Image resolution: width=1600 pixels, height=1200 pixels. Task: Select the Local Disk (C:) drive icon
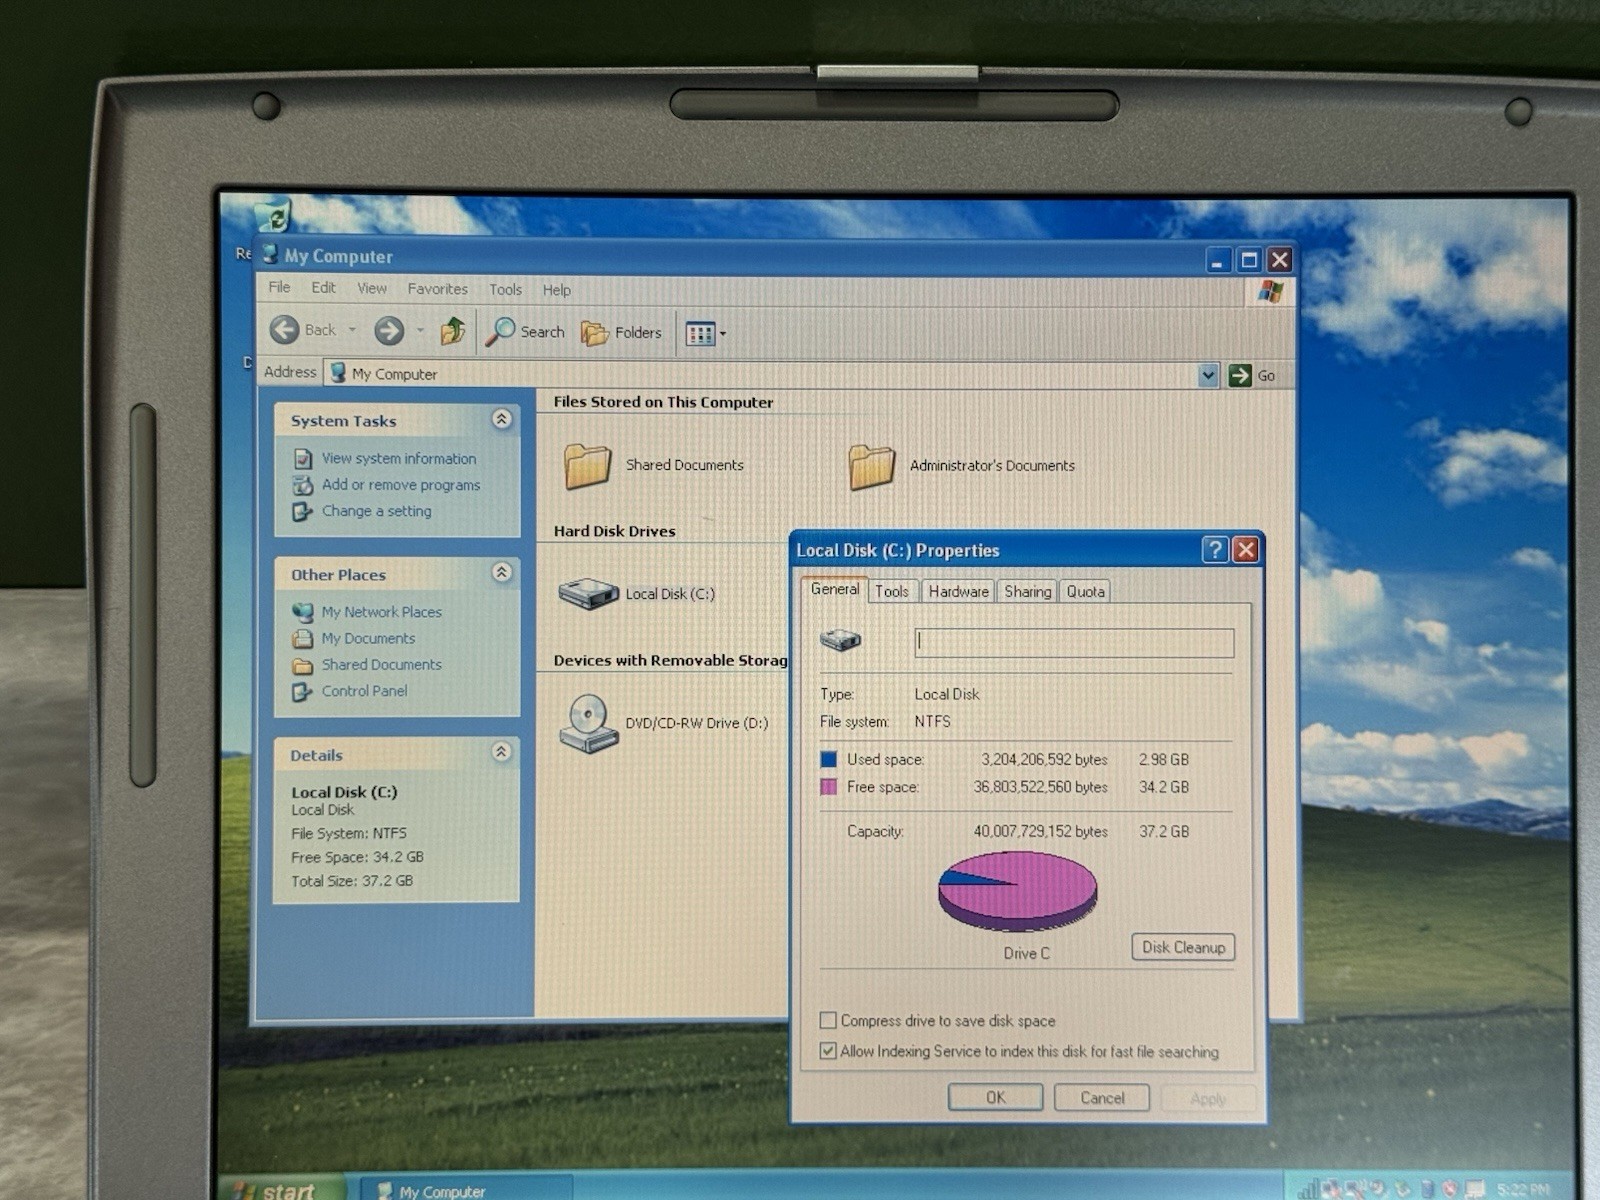pyautogui.click(x=588, y=594)
